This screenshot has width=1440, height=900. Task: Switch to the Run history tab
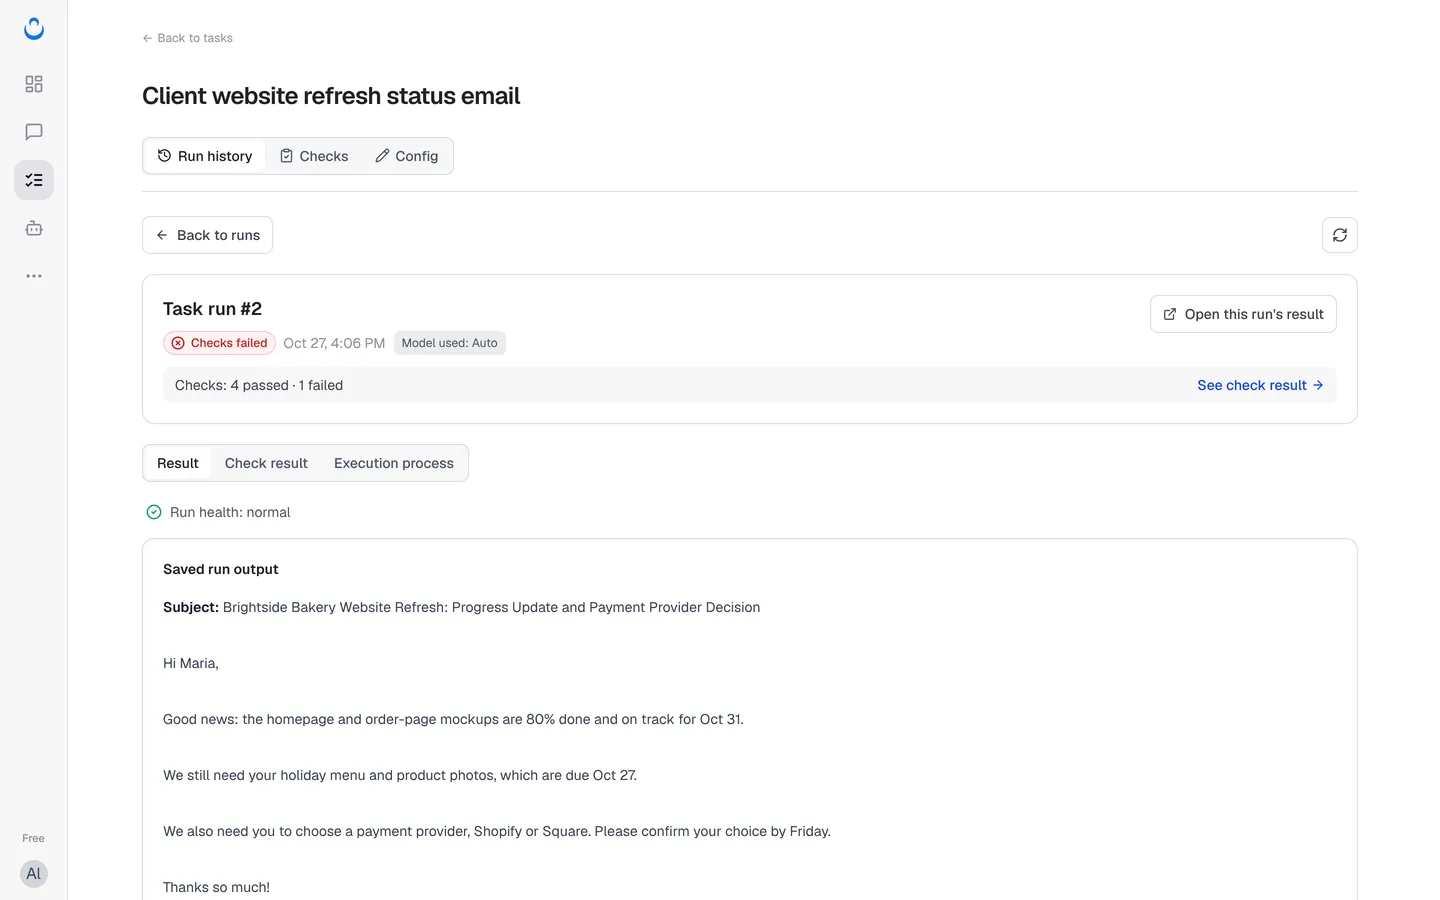click(205, 156)
